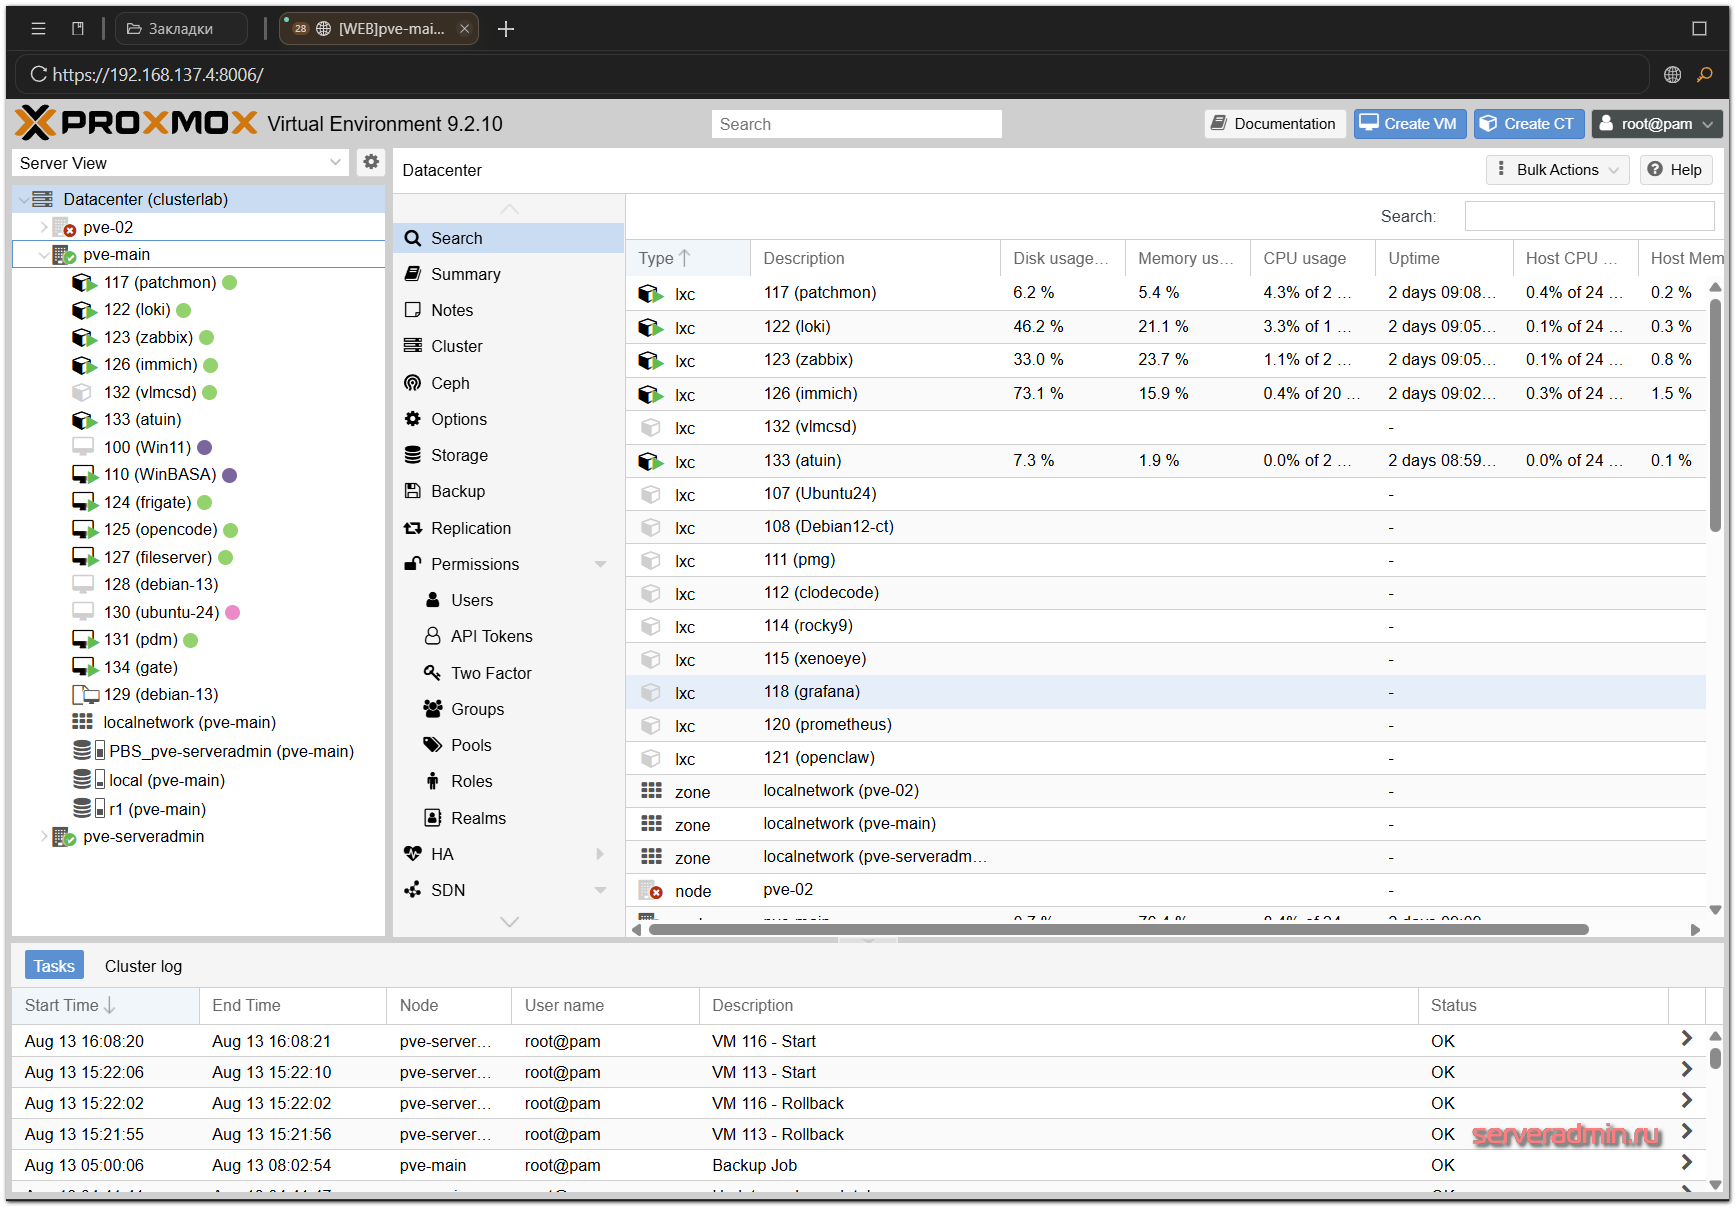Click the localnetwork (pve-main) zone icon
Image resolution: width=1735 pixels, height=1207 pixels.
[x=82, y=722]
